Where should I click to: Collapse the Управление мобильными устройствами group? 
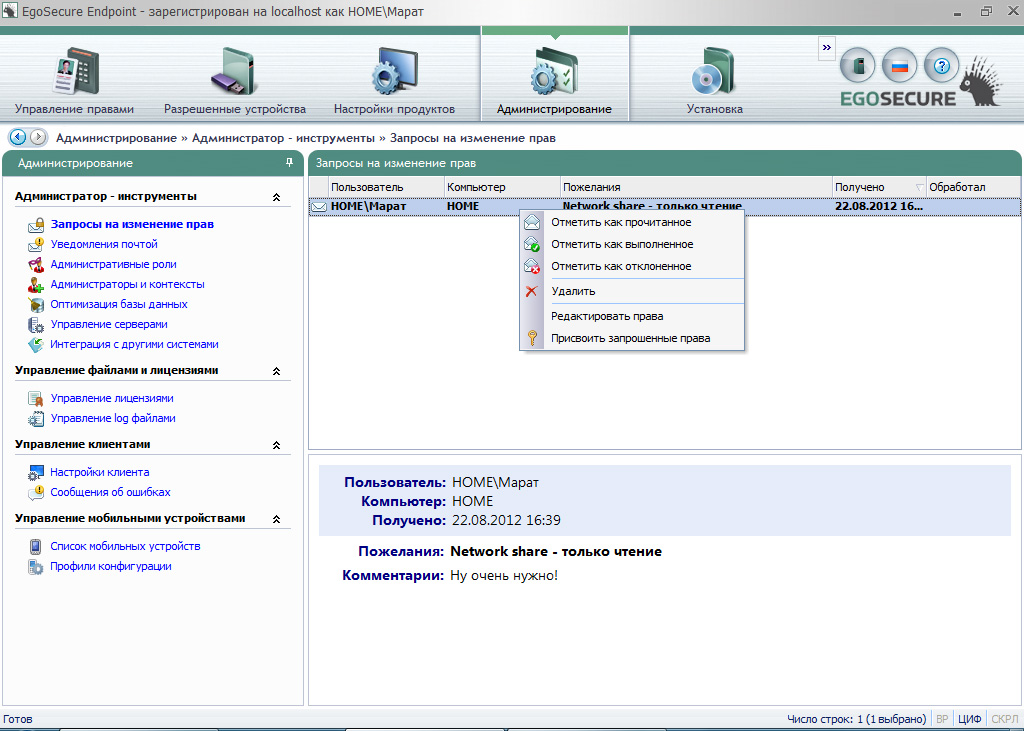[276, 519]
